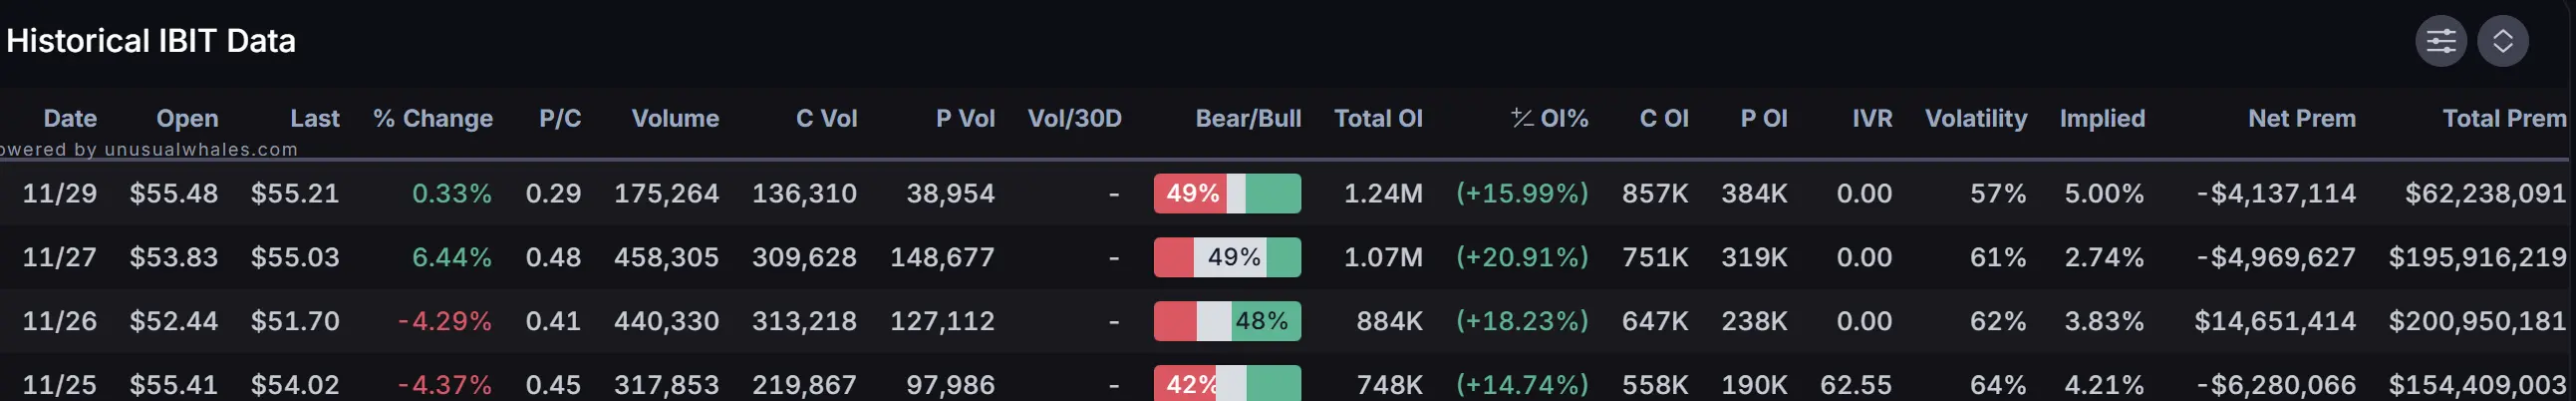Image resolution: width=2576 pixels, height=401 pixels.
Task: Click the 49% Bear/Bull bar for 11/27
Action: point(1227,257)
